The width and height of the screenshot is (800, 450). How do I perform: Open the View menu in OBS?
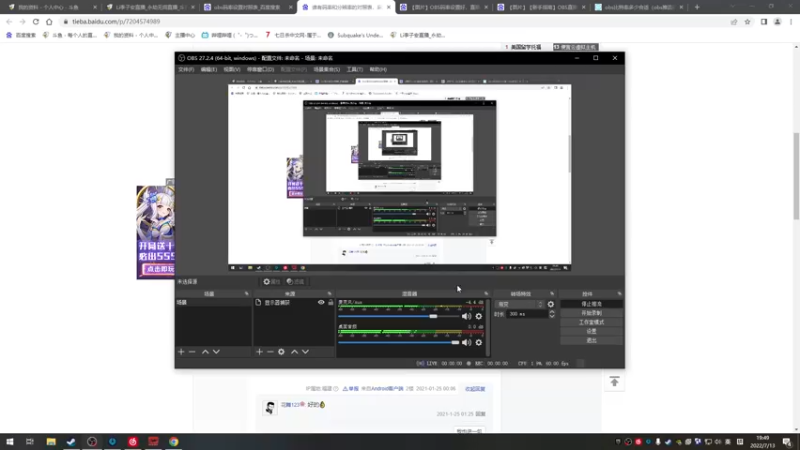point(231,69)
